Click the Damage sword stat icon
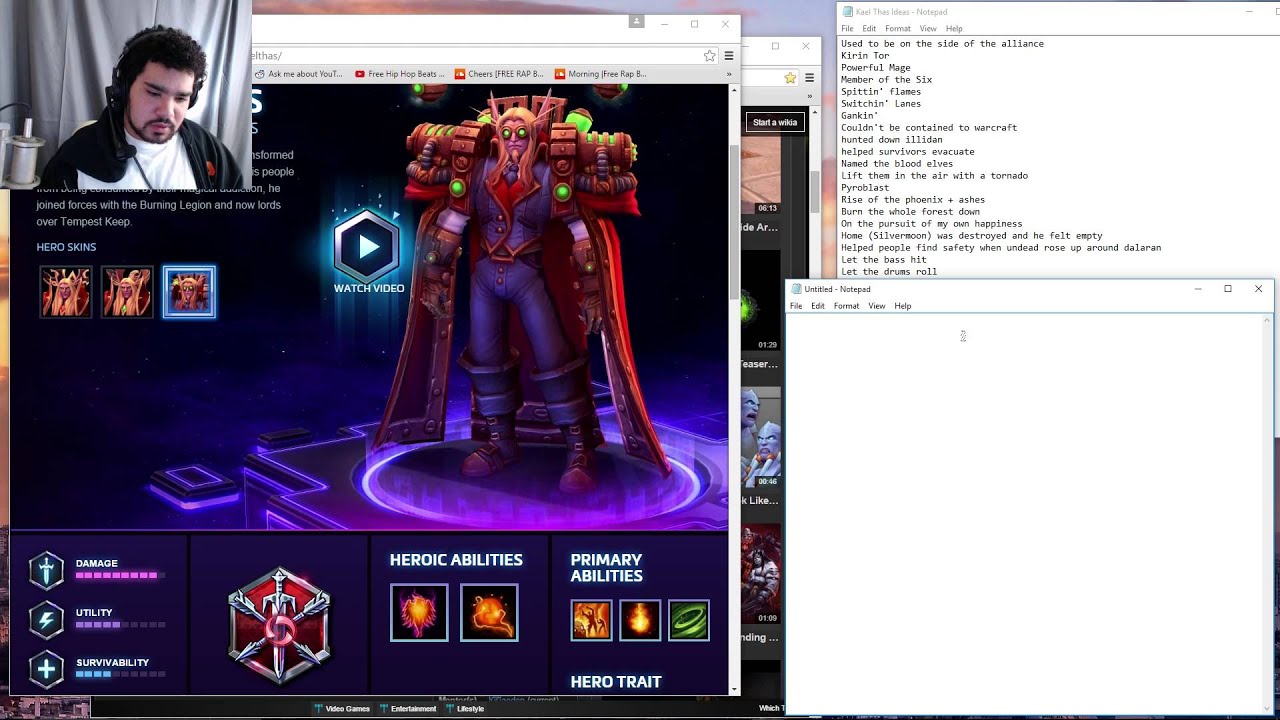This screenshot has width=1280, height=720. click(x=46, y=570)
